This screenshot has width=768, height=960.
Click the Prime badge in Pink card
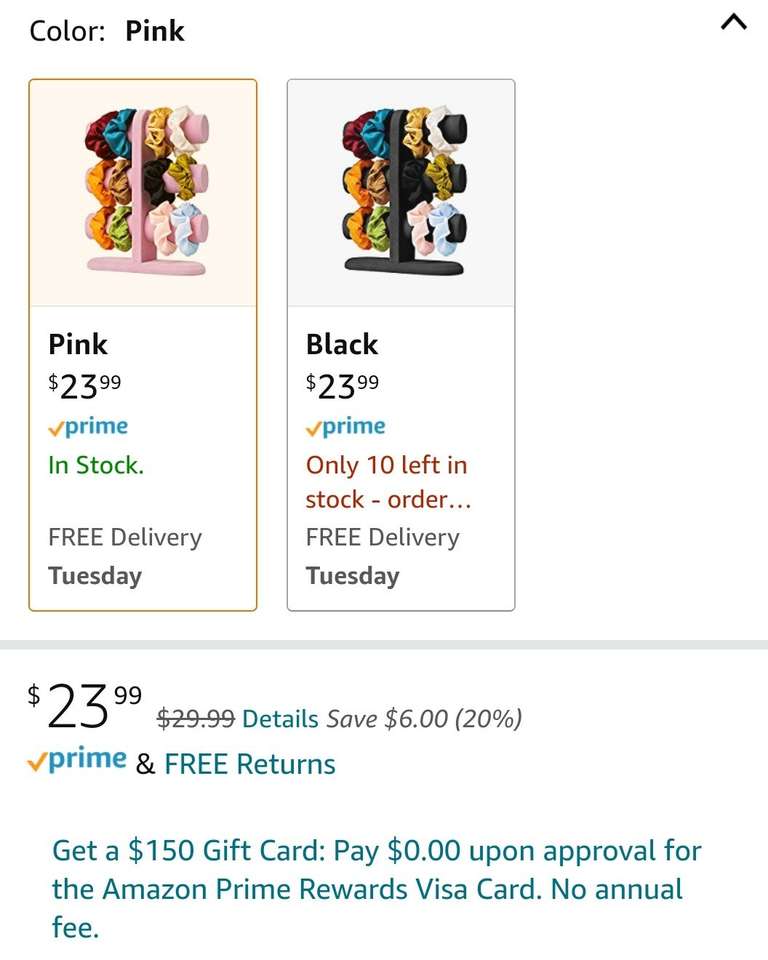(x=88, y=427)
